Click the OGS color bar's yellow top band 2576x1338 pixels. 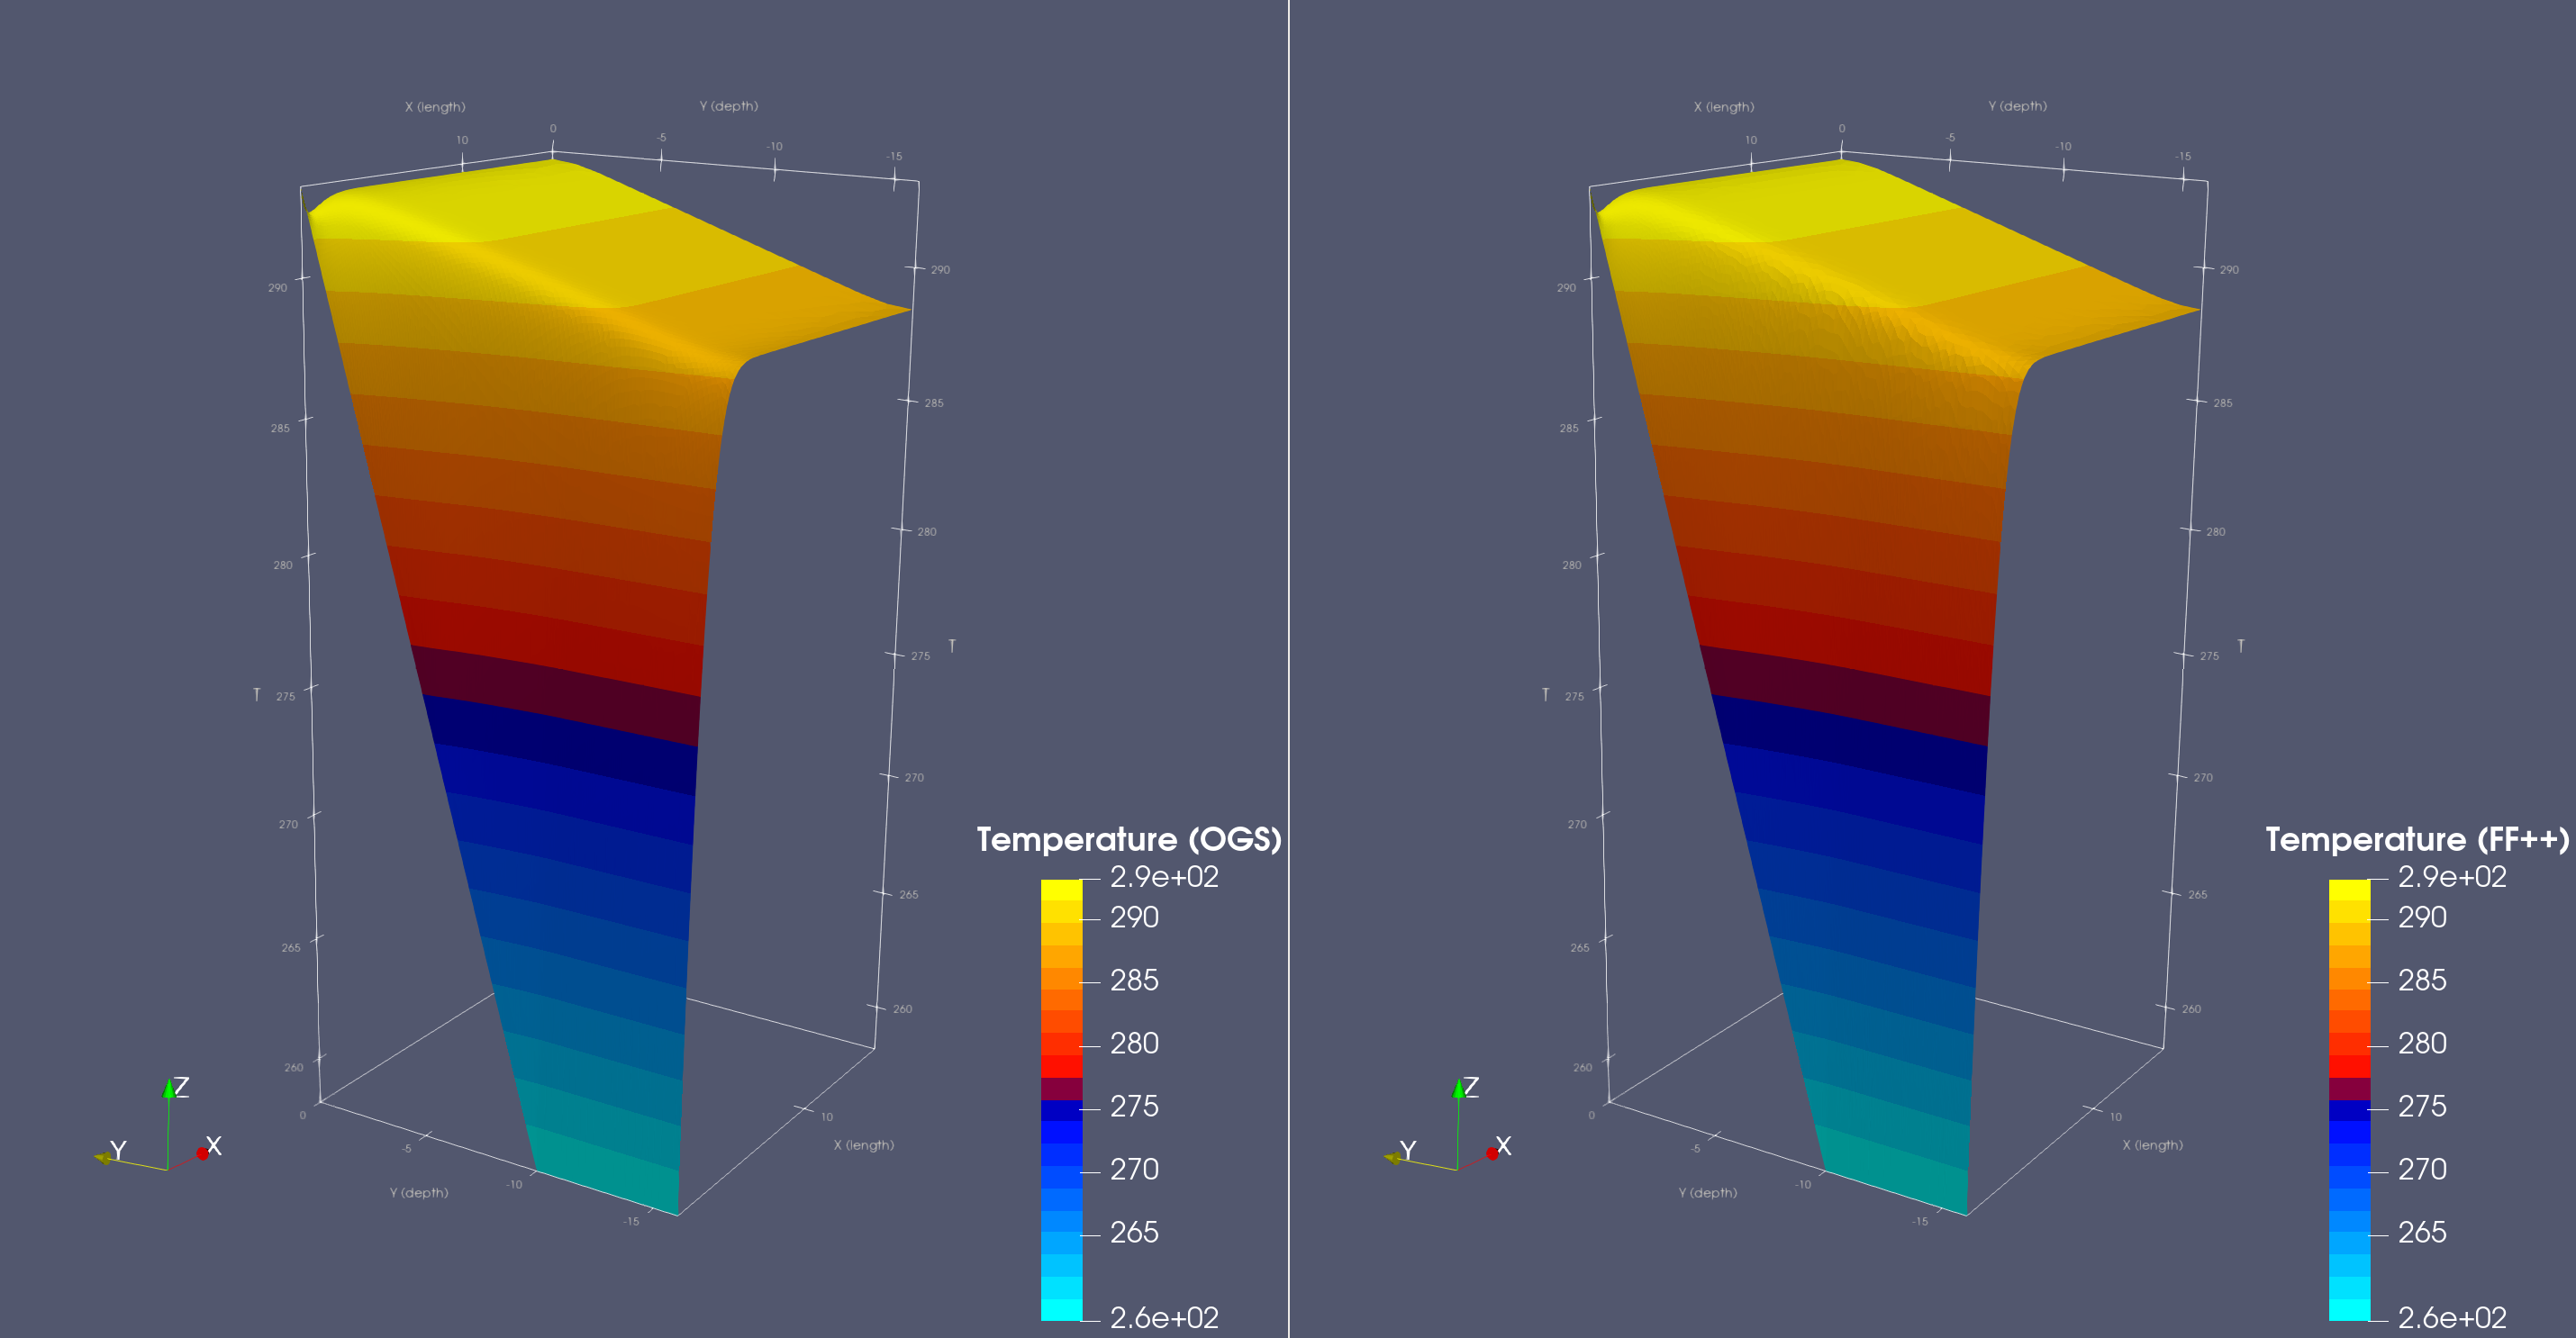(1061, 890)
